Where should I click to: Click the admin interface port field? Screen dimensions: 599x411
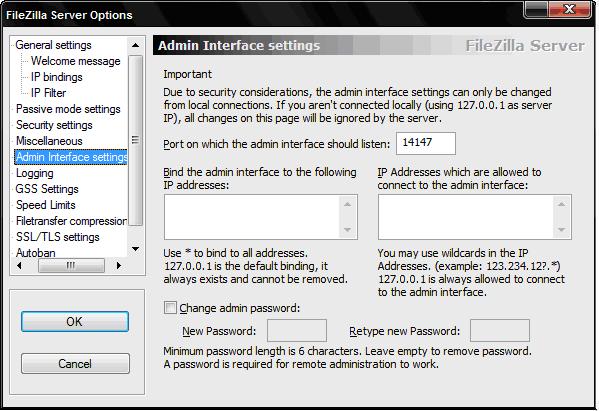426,143
